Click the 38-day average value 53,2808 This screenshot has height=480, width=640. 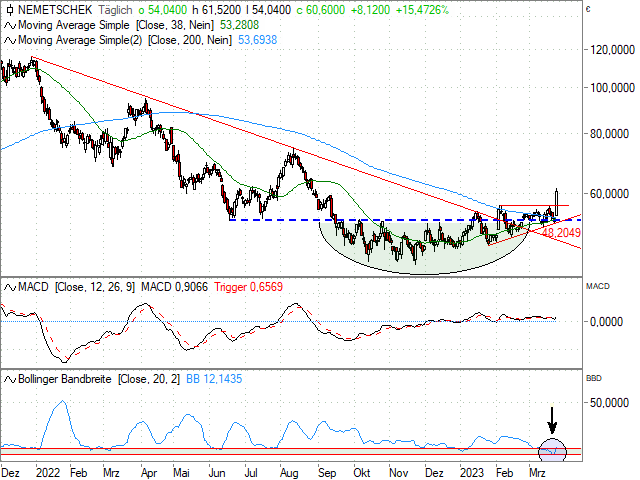coord(239,25)
